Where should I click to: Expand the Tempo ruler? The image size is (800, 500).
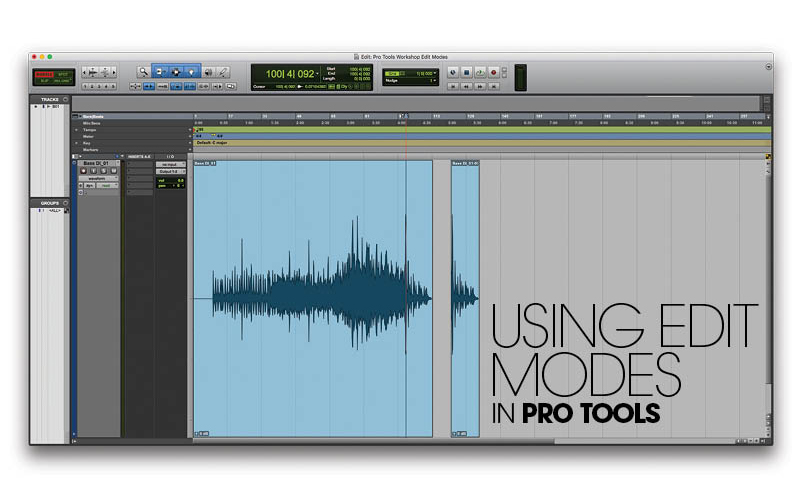coord(77,130)
